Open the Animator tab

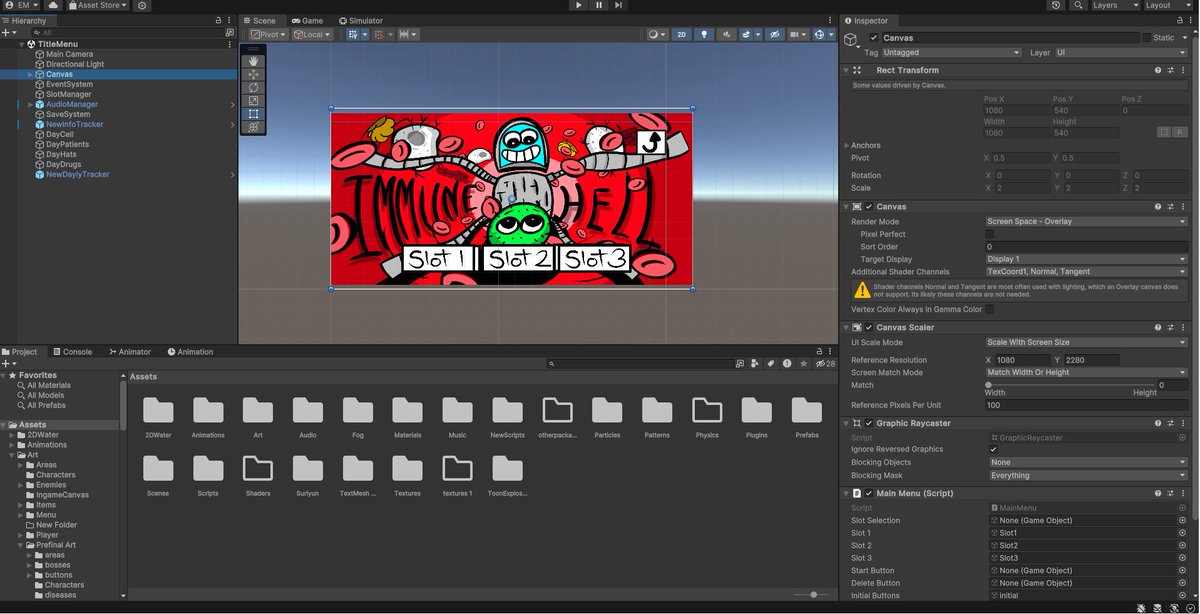[x=129, y=352]
